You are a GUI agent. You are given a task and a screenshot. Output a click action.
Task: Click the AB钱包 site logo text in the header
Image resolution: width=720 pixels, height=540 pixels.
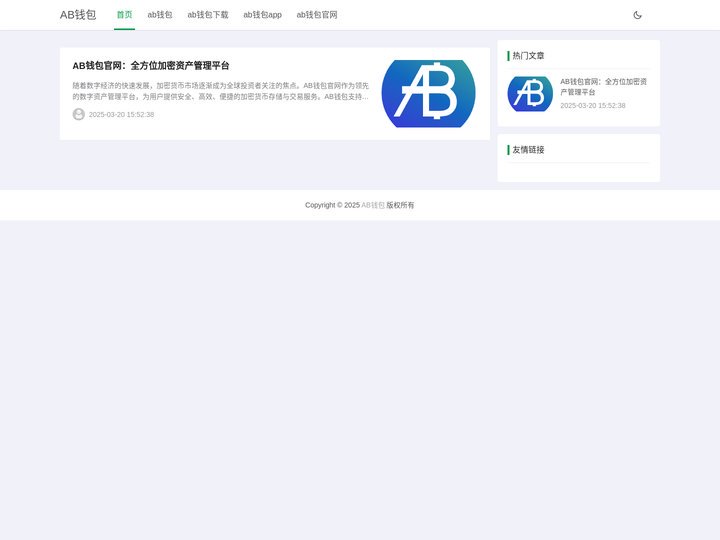(x=78, y=15)
